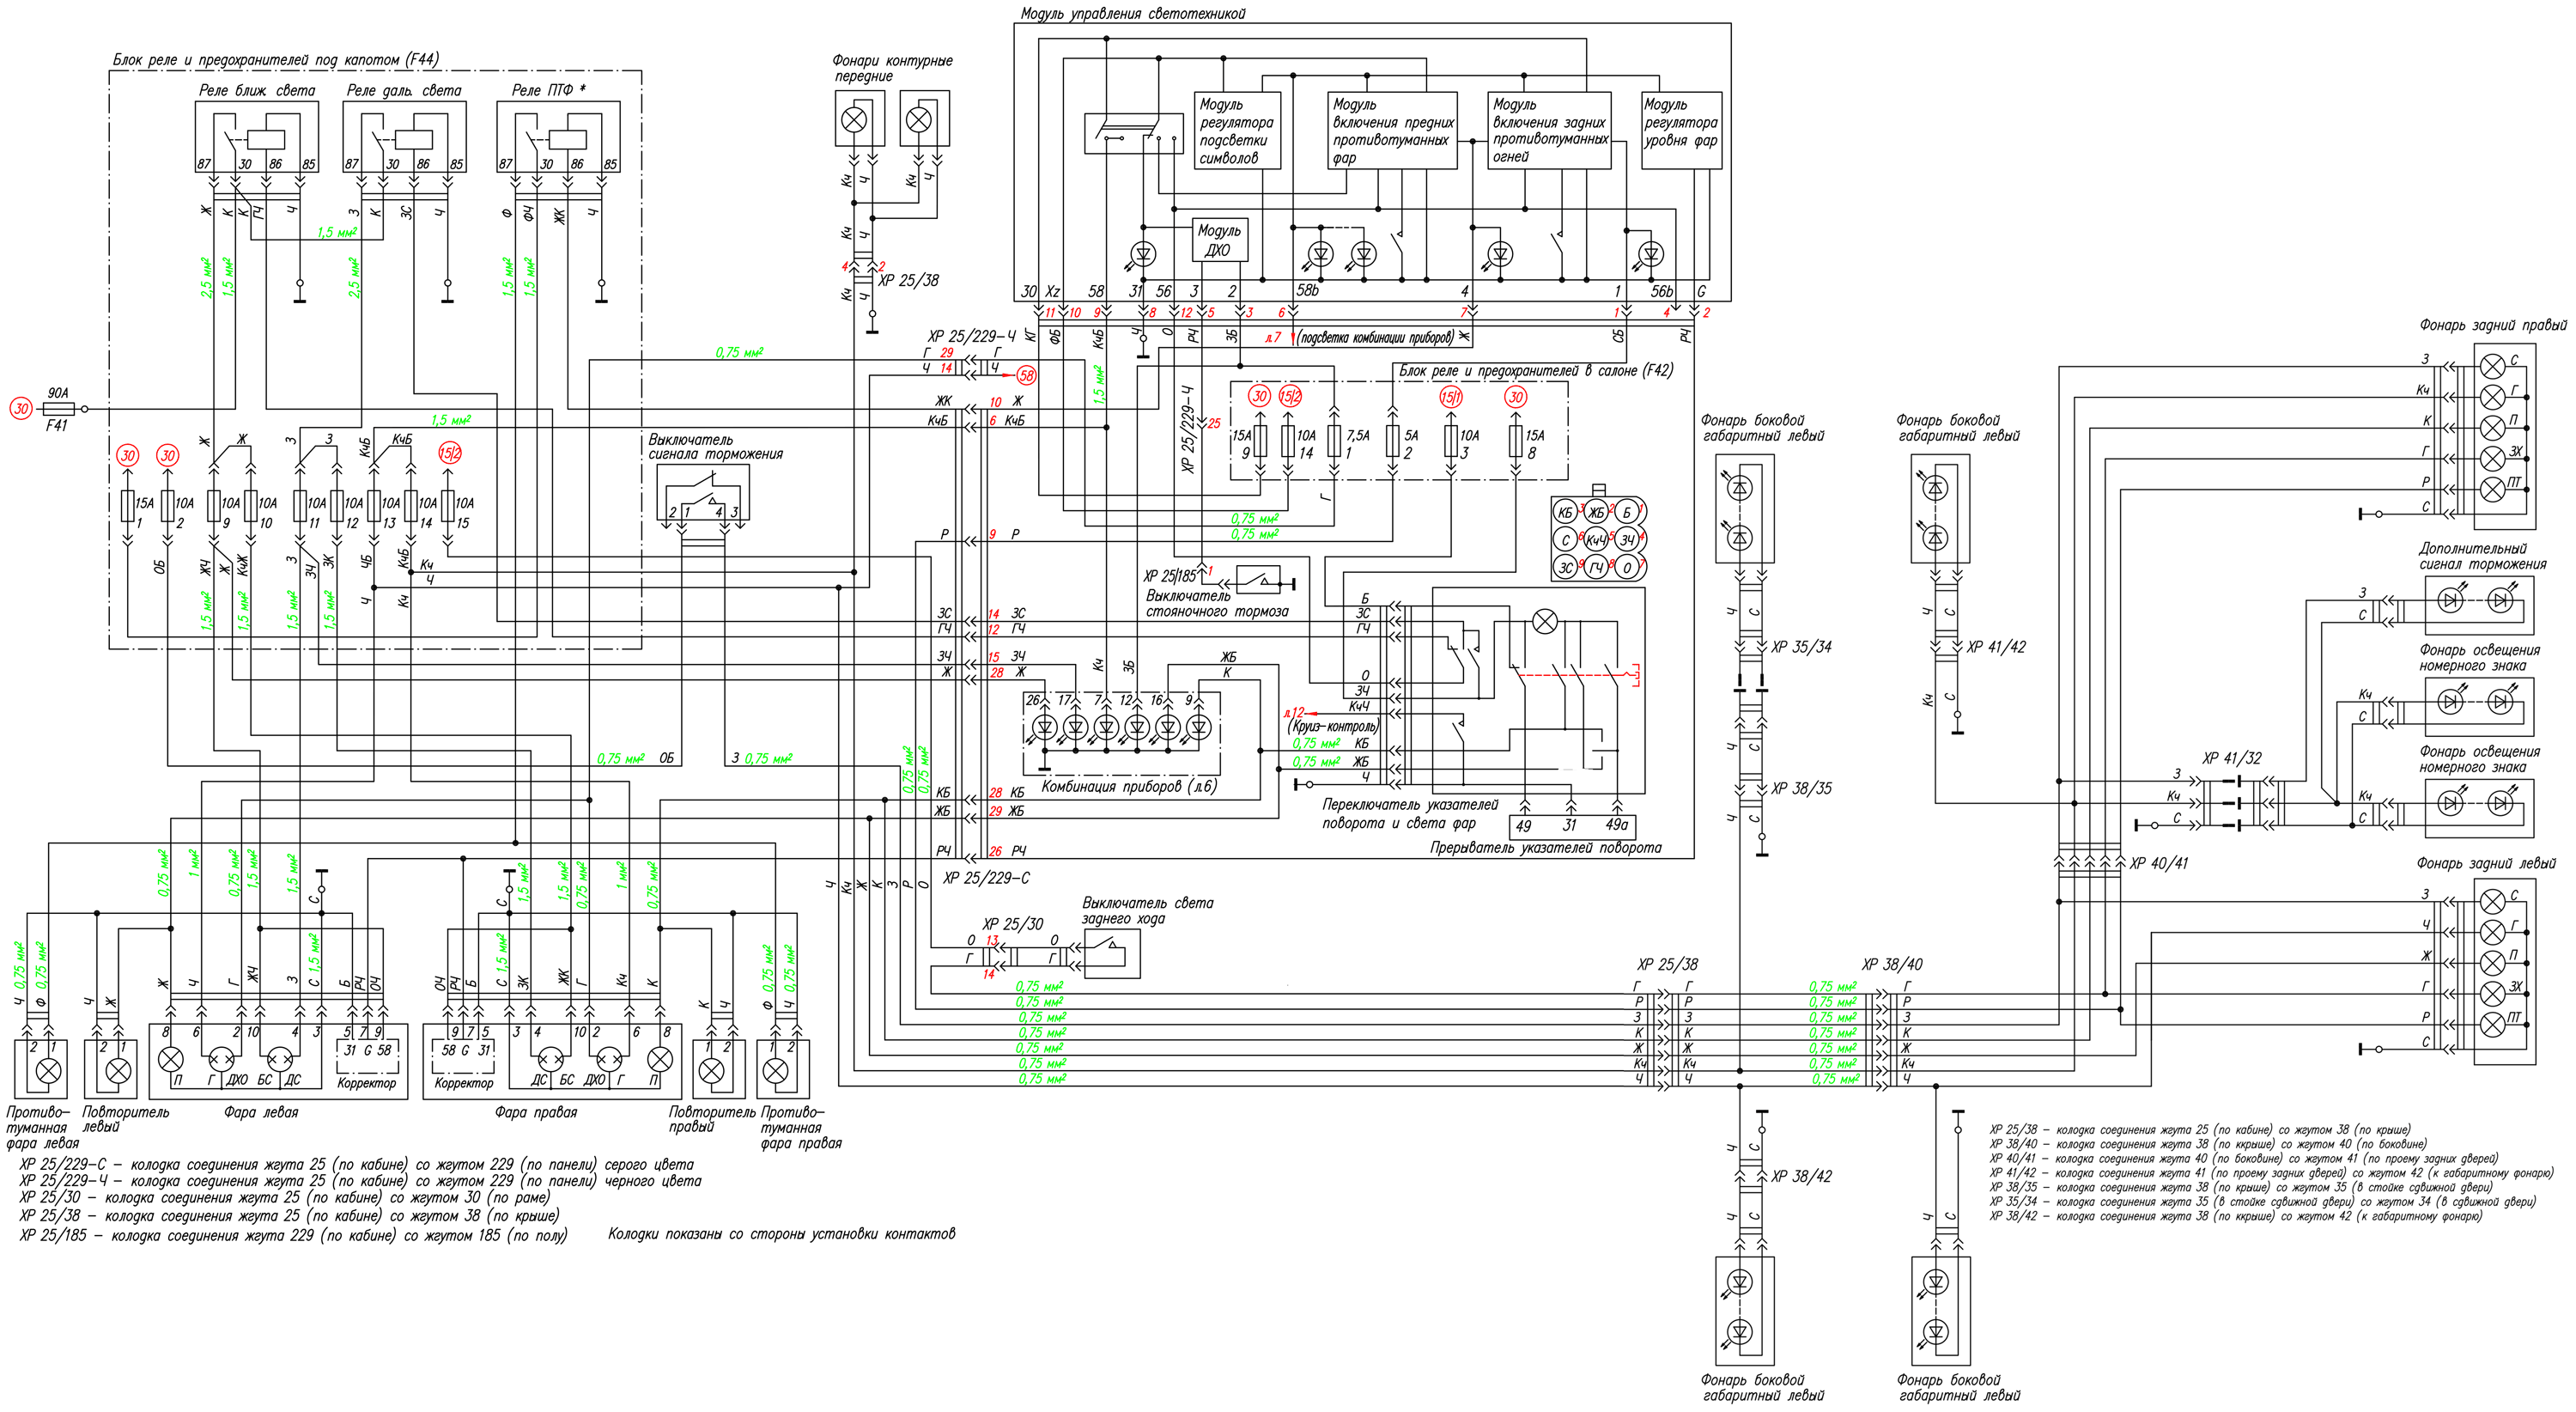Click the under-hood fuse block title (F44)

point(275,60)
